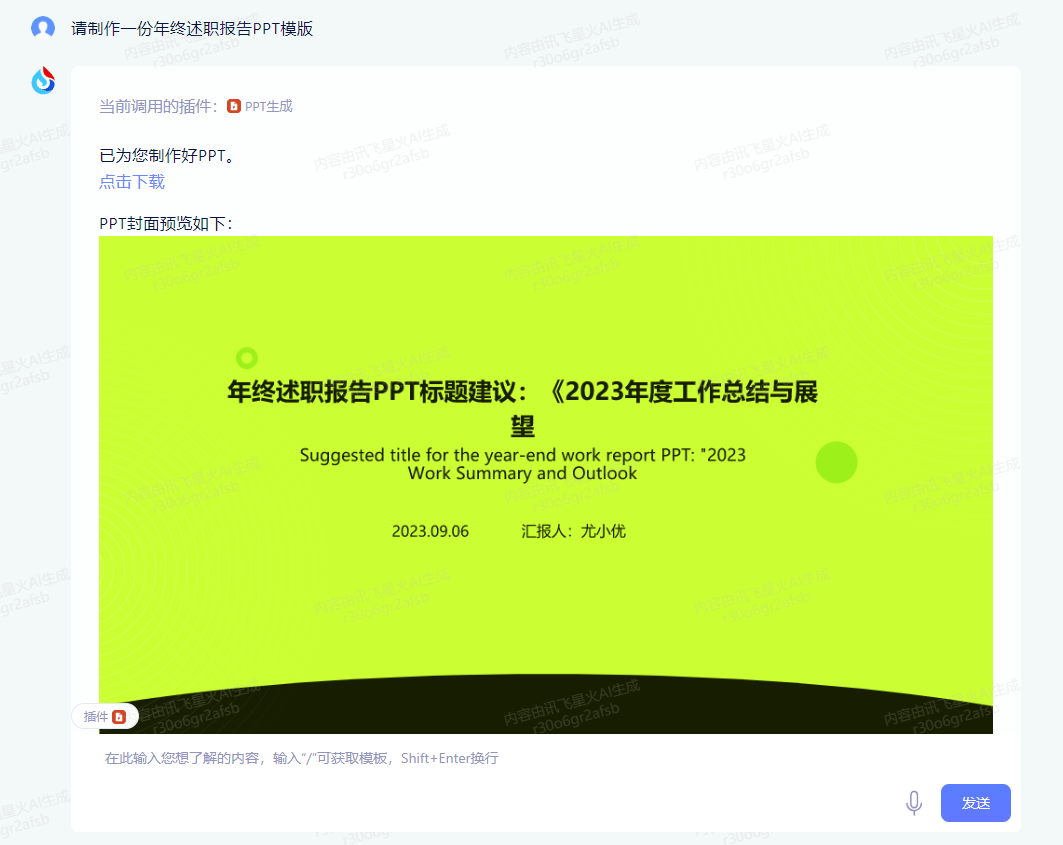This screenshot has height=845, width=1063.
Task: Click the PPT icon inside the 插件 pill
Action: coord(119,716)
